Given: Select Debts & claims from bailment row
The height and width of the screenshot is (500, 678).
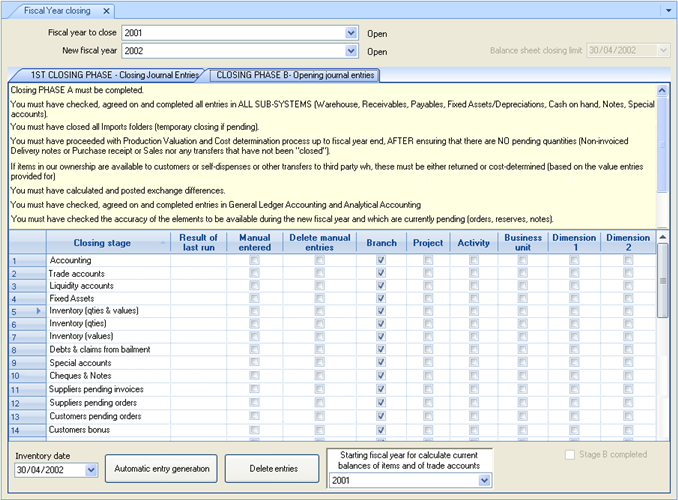Looking at the screenshot, I should 332,349.
